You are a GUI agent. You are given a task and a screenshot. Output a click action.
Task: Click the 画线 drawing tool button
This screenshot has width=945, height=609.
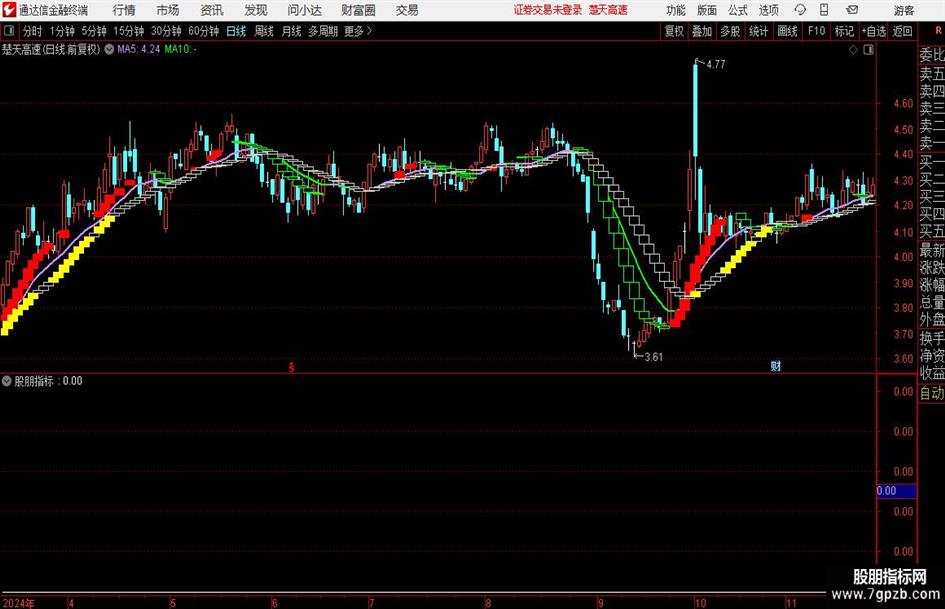[787, 31]
